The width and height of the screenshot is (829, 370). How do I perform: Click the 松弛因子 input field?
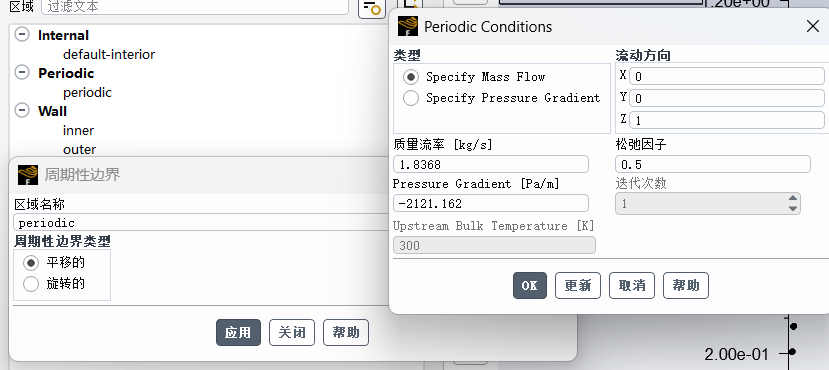[713, 164]
